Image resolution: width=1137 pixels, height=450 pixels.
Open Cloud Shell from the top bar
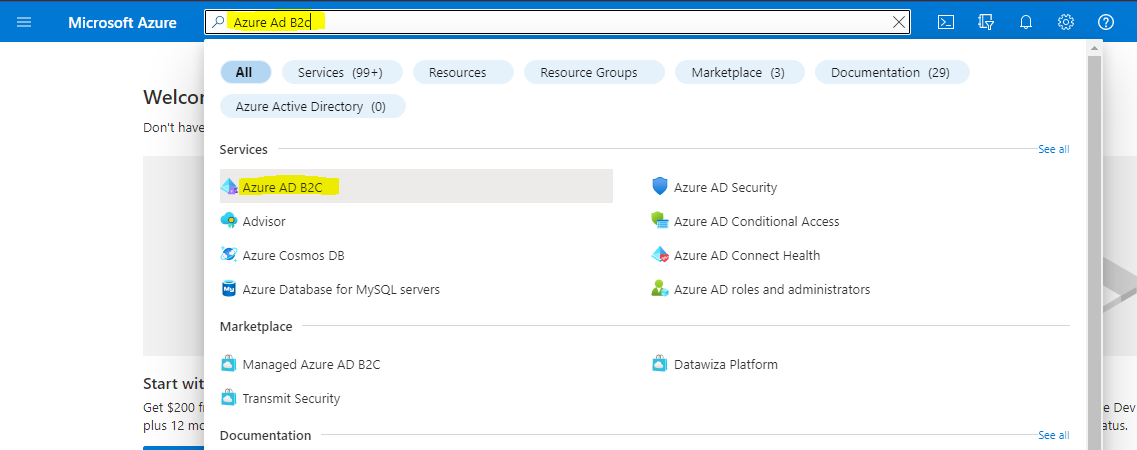946,22
